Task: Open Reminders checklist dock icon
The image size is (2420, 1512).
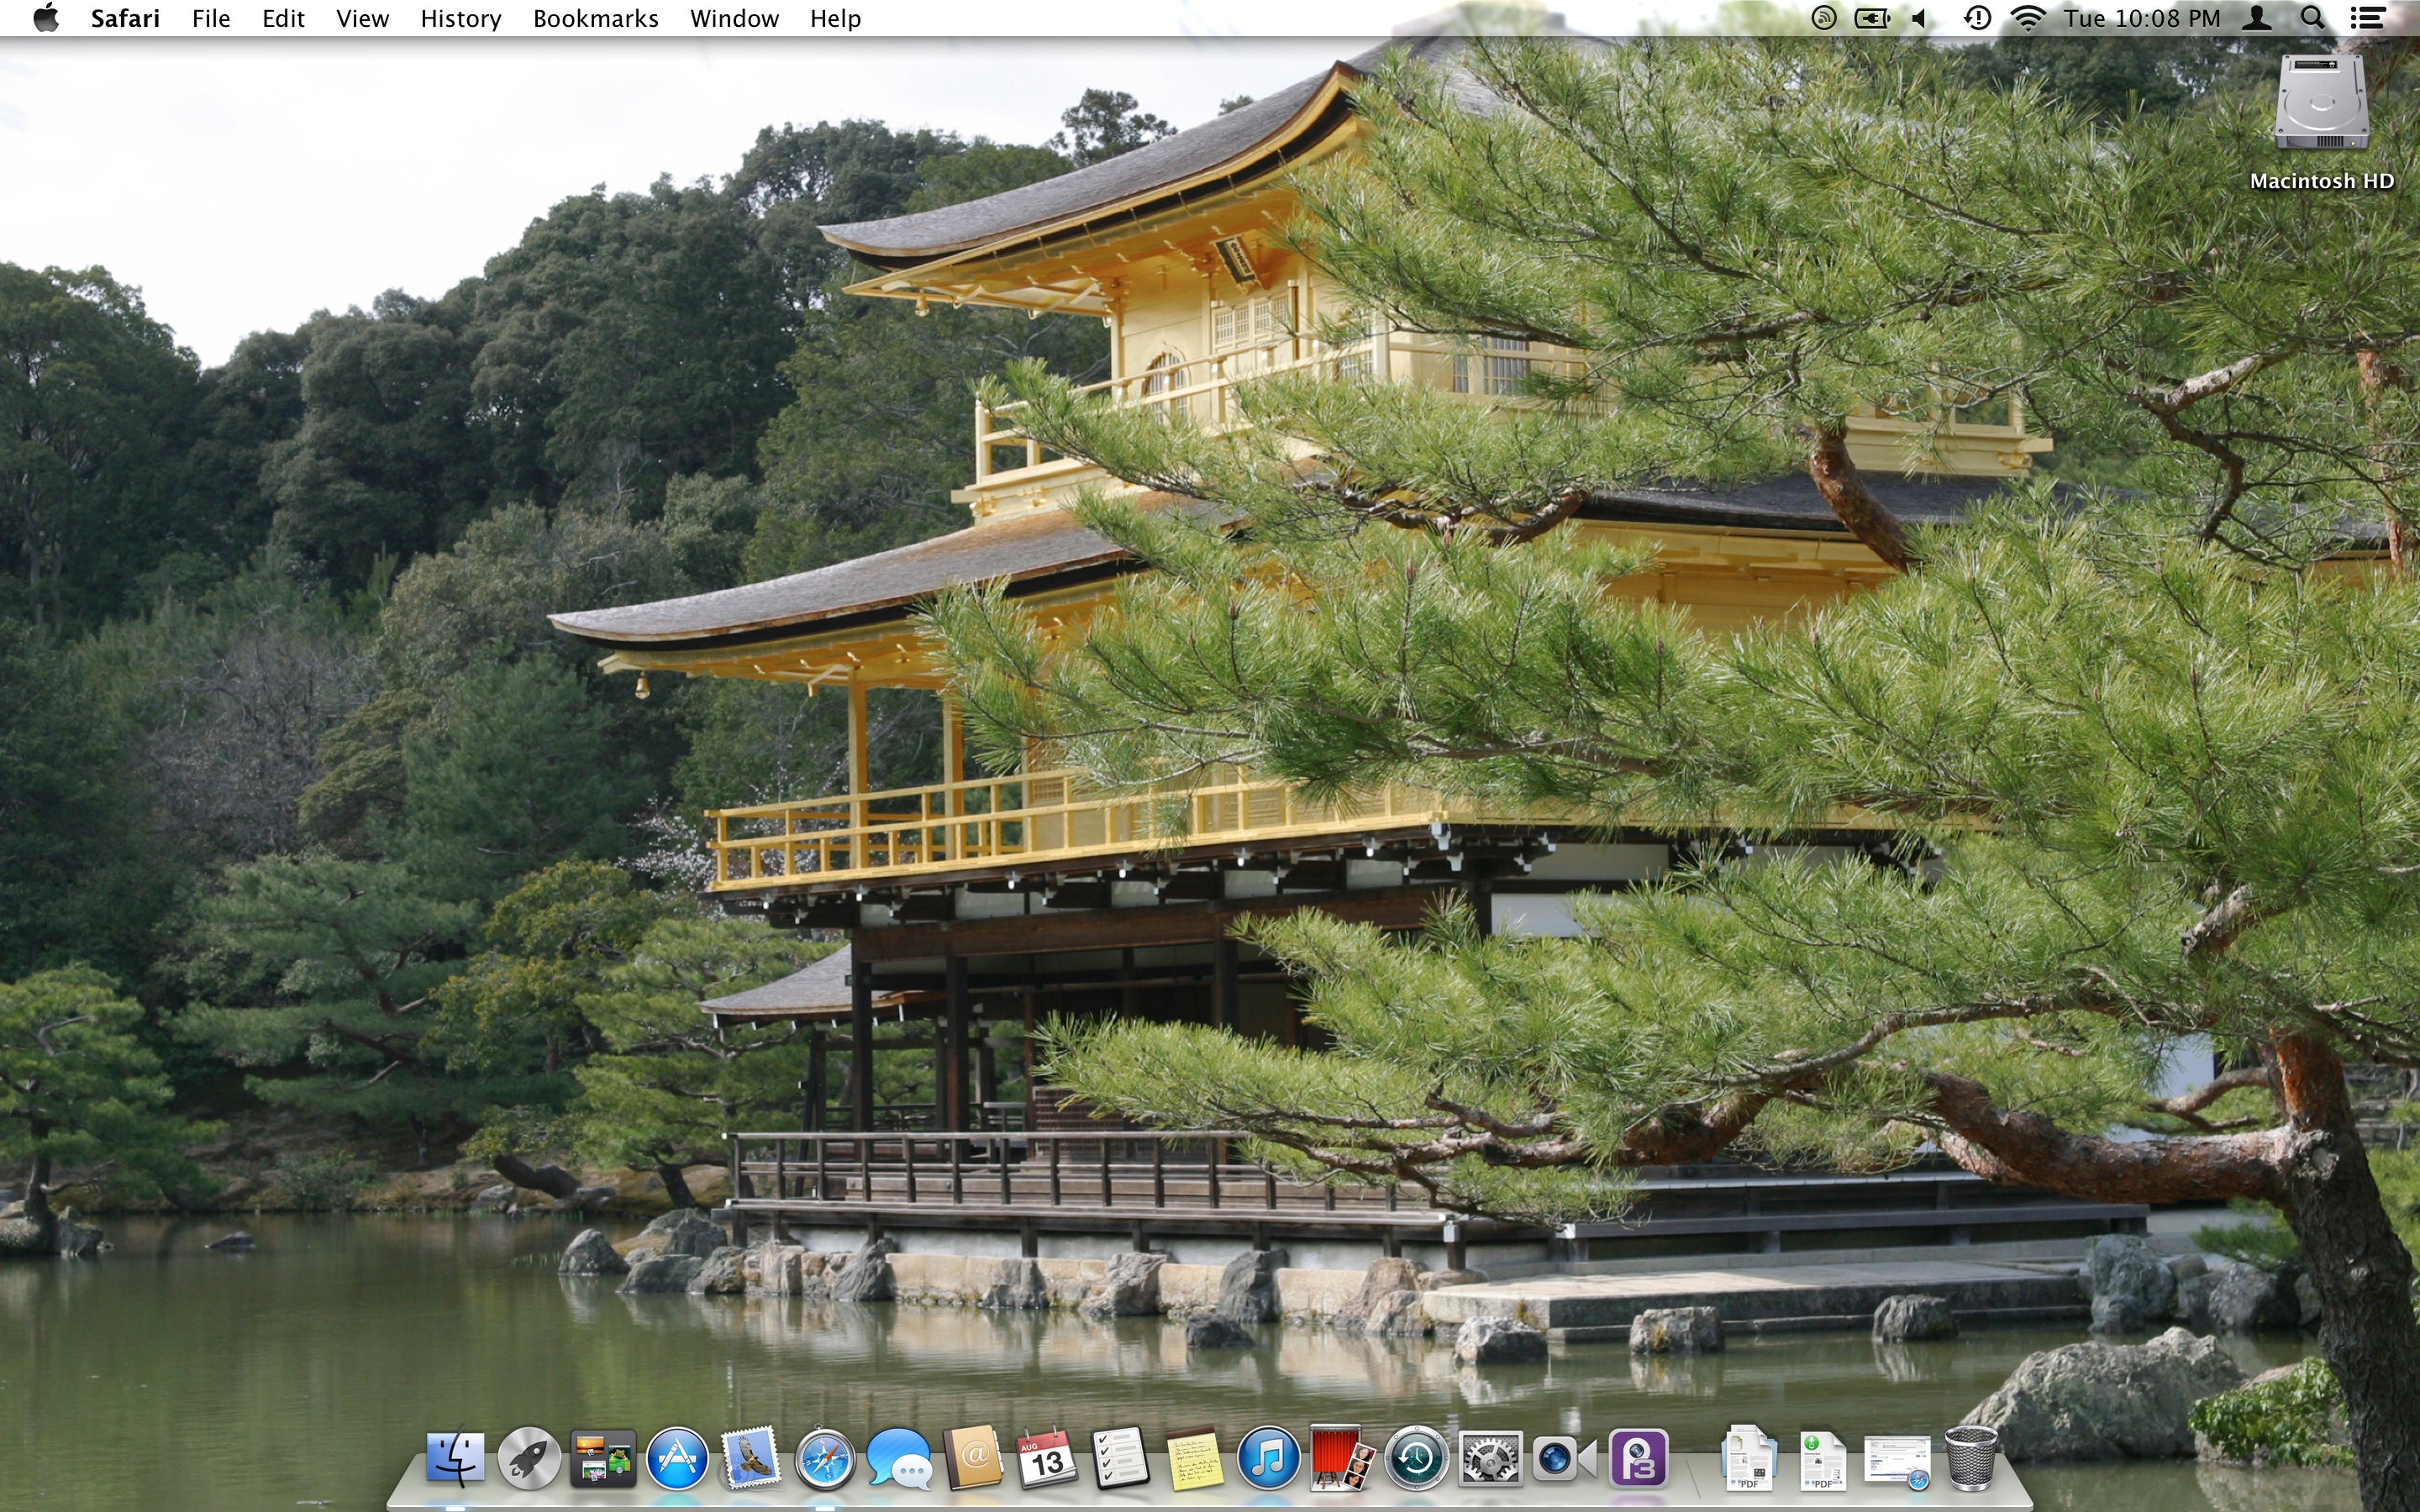Action: pyautogui.click(x=1120, y=1458)
